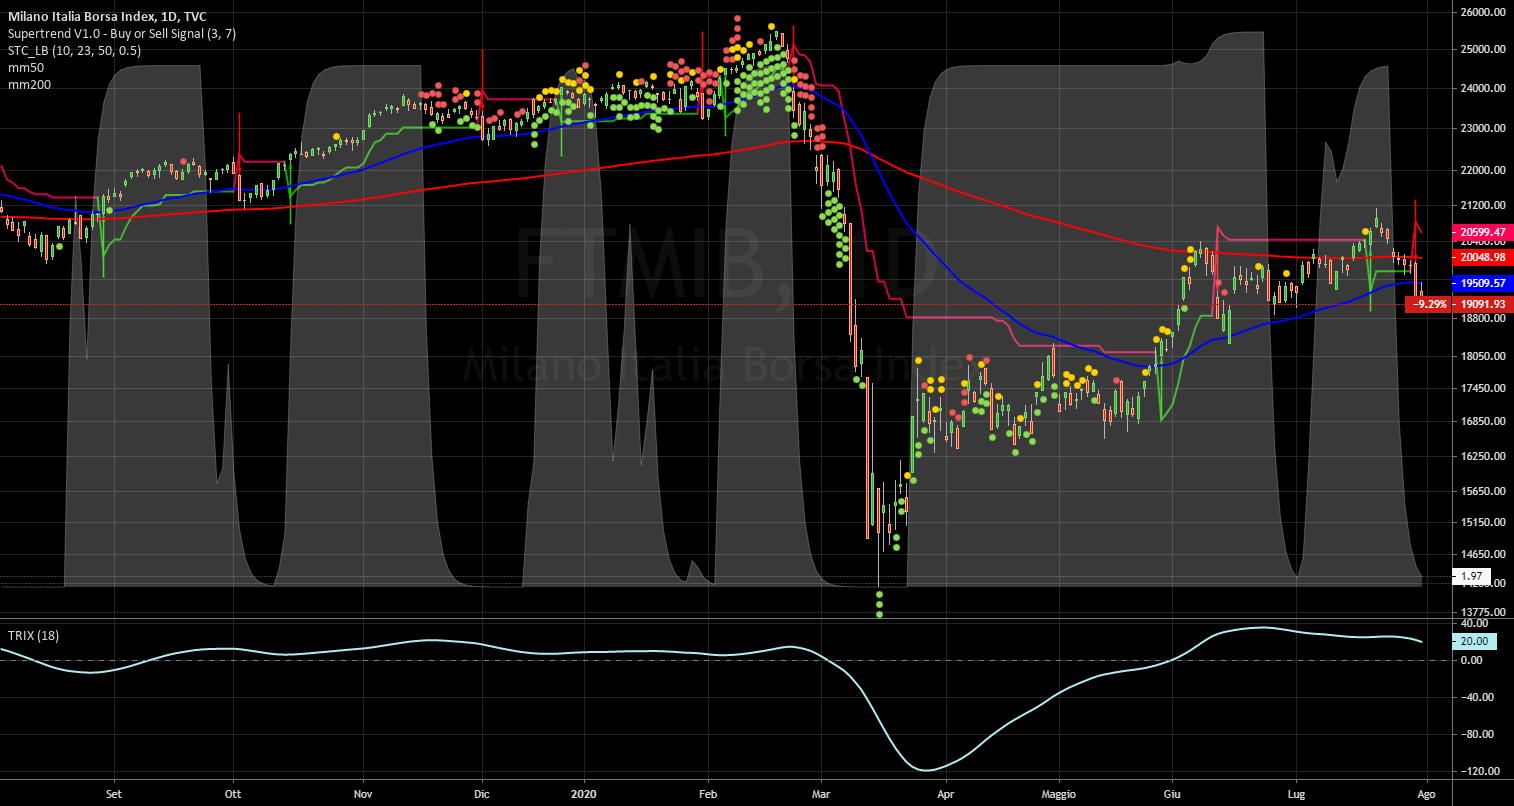Click the blue 19509.57 mm50 price tag
This screenshot has width=1514, height=806.
1481,283
